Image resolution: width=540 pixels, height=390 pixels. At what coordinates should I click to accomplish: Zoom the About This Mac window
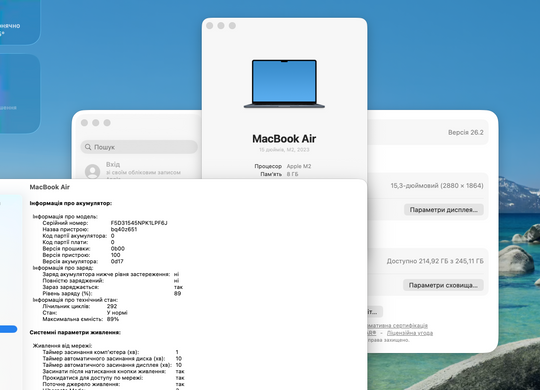coord(232,26)
